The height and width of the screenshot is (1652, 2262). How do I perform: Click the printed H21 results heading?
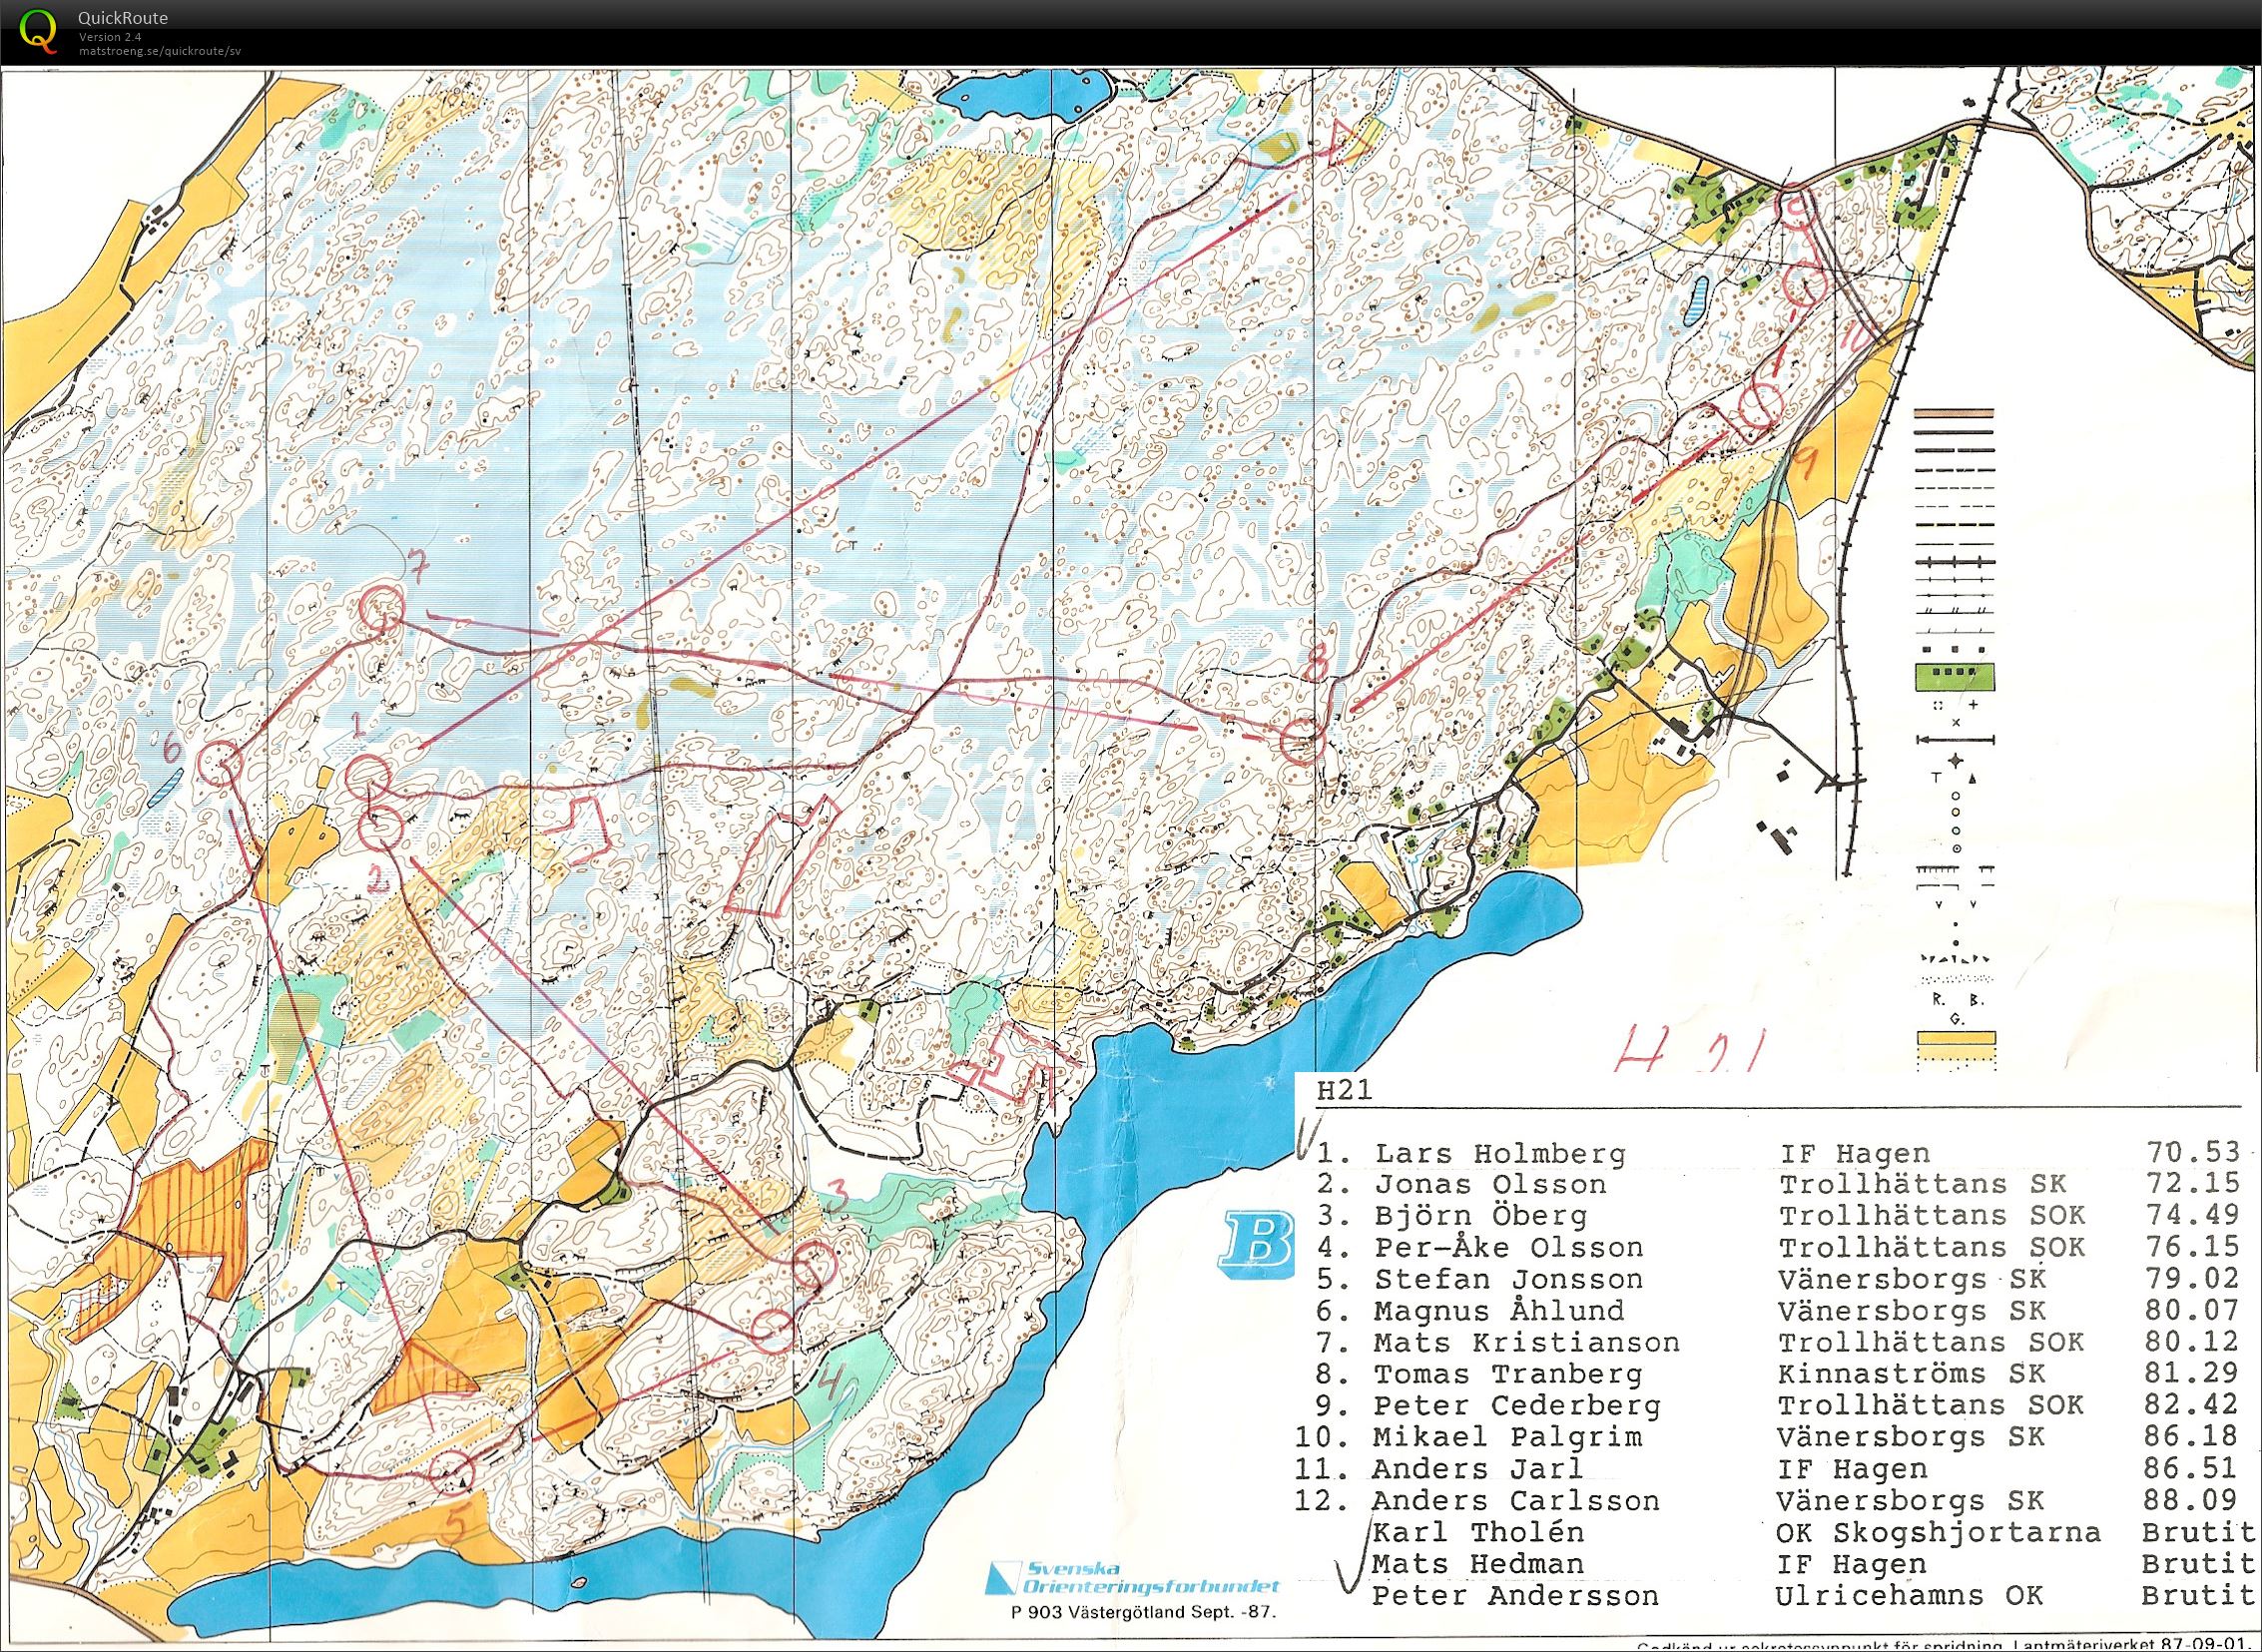click(x=1345, y=1091)
